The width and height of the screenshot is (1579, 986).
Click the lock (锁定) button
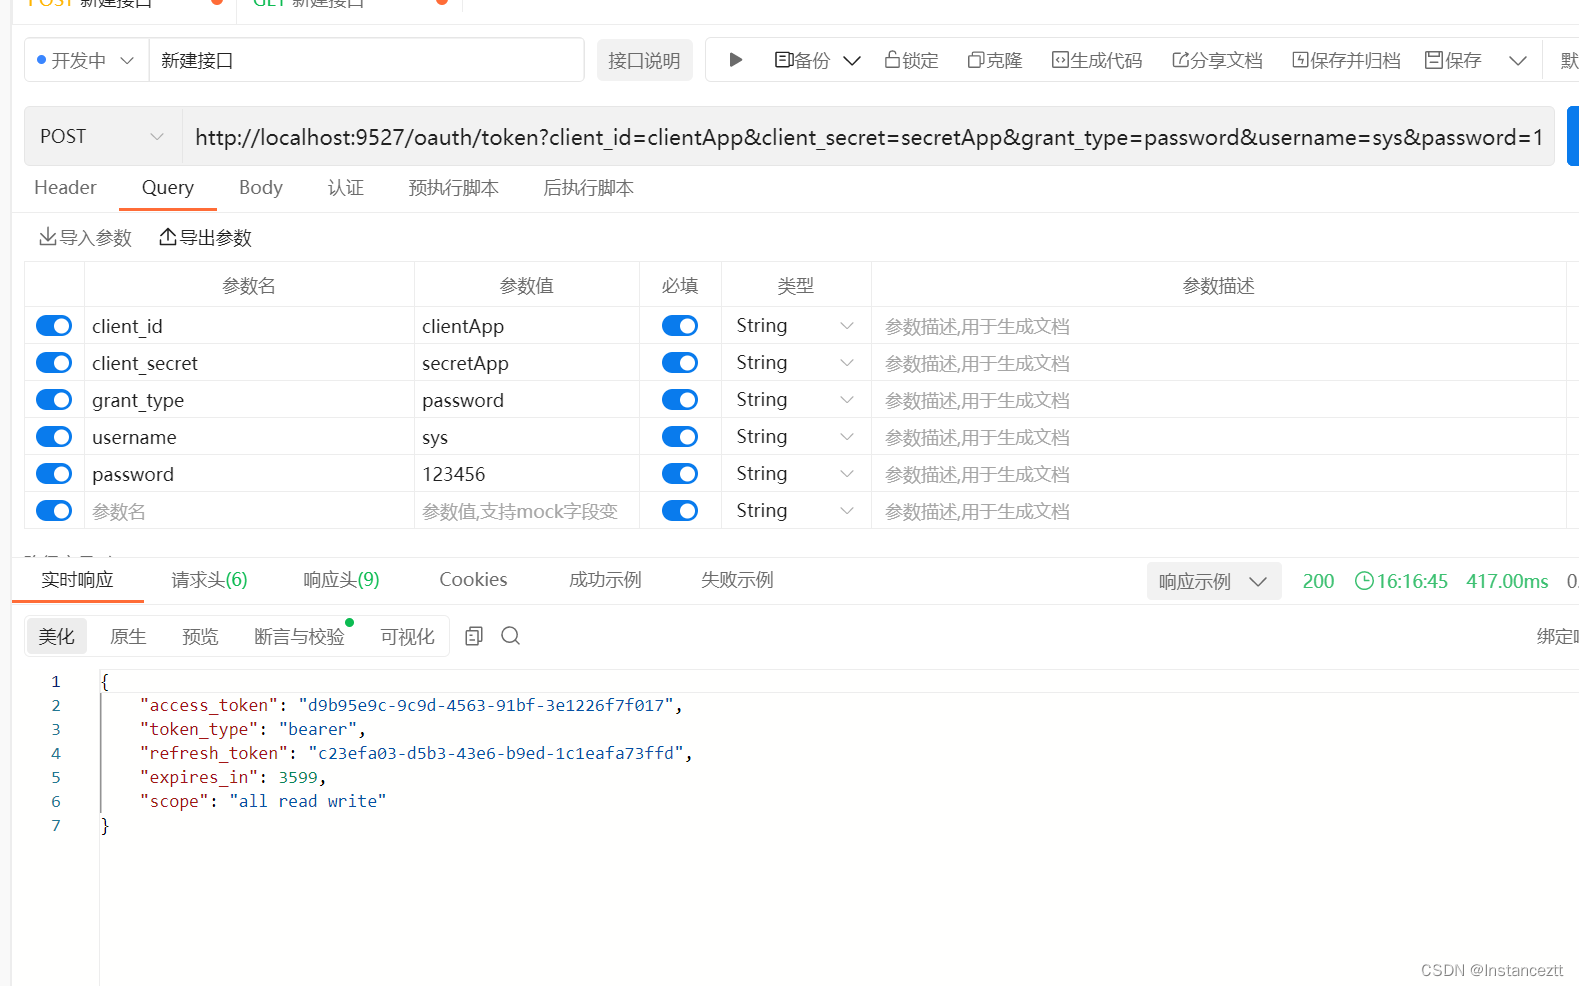tap(911, 60)
